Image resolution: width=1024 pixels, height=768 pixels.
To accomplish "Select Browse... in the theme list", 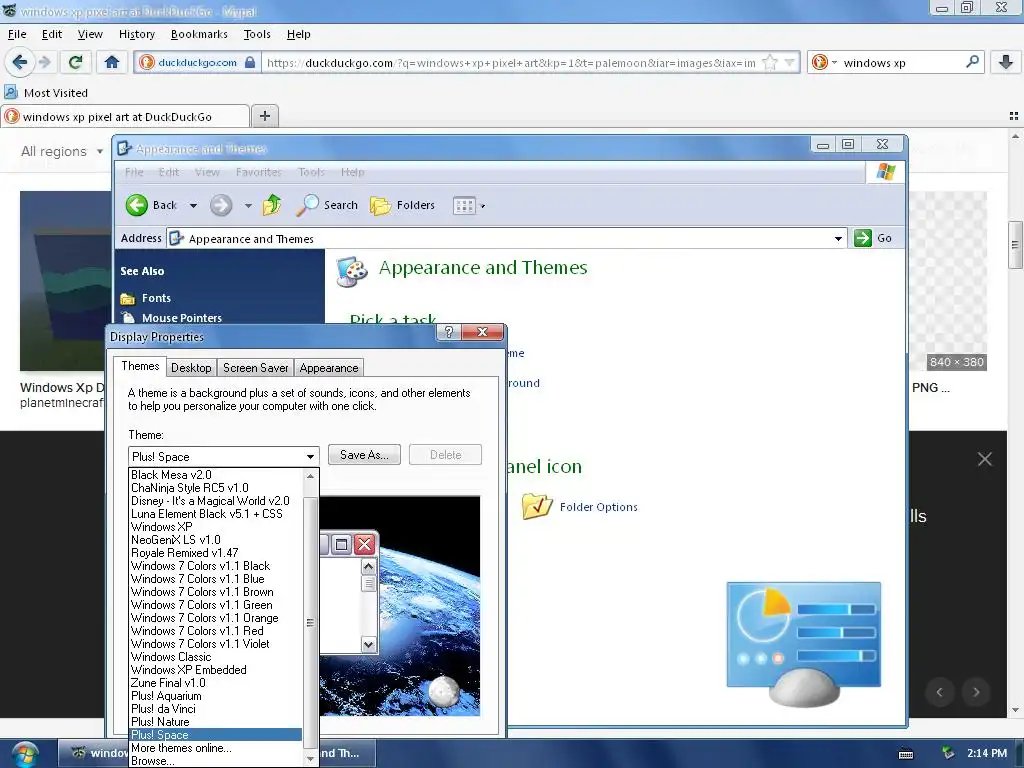I will click(x=216, y=761).
